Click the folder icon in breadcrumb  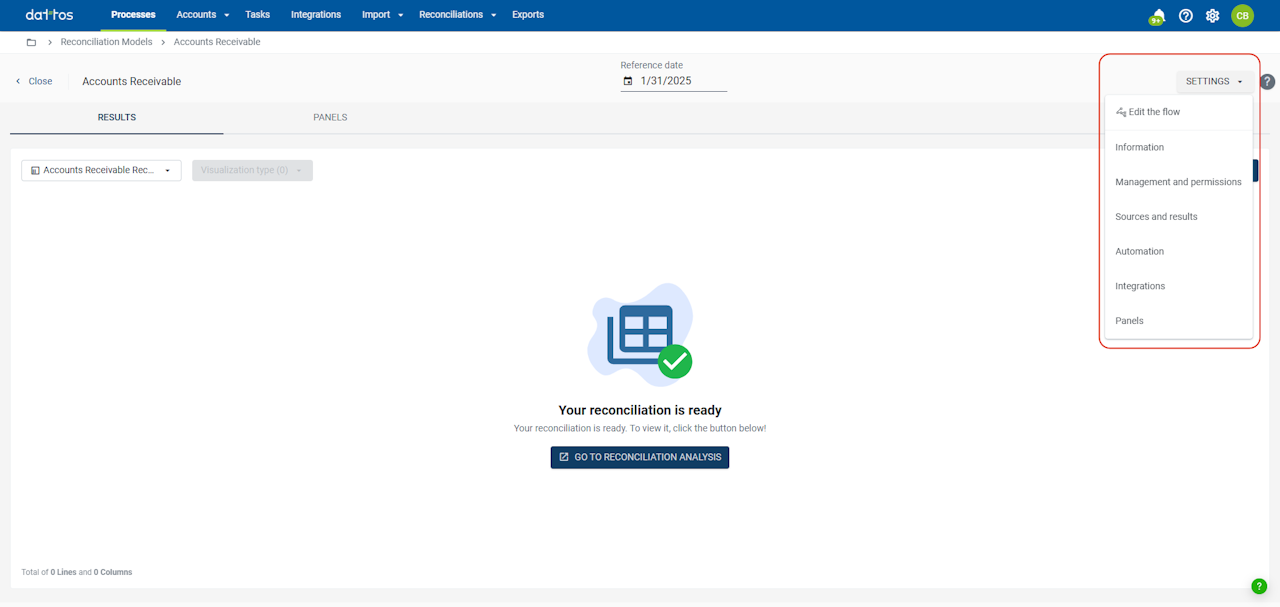click(31, 42)
